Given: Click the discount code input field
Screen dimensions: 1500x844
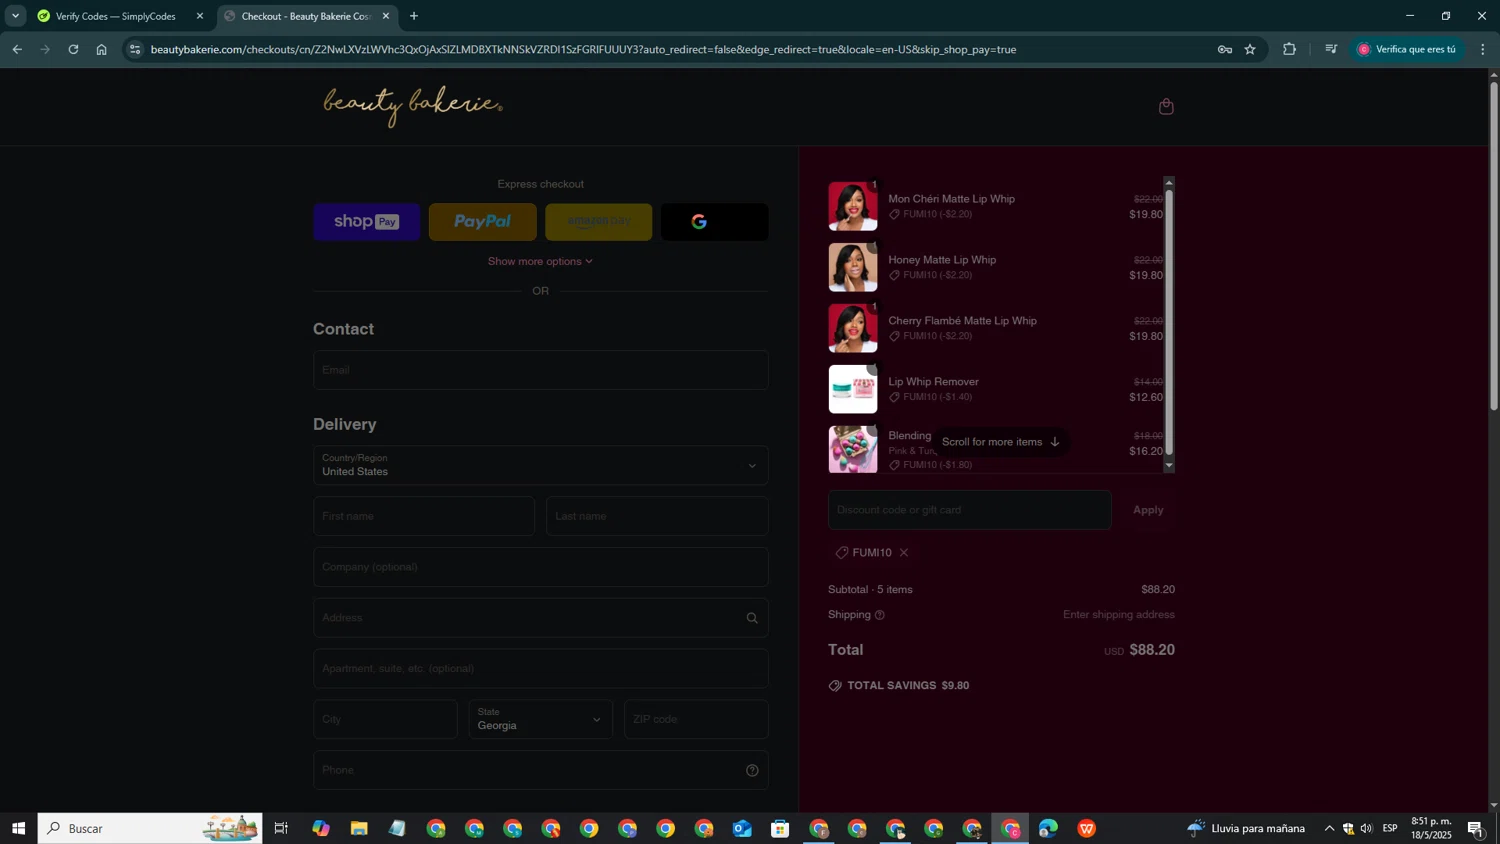Looking at the screenshot, I should pos(969,510).
